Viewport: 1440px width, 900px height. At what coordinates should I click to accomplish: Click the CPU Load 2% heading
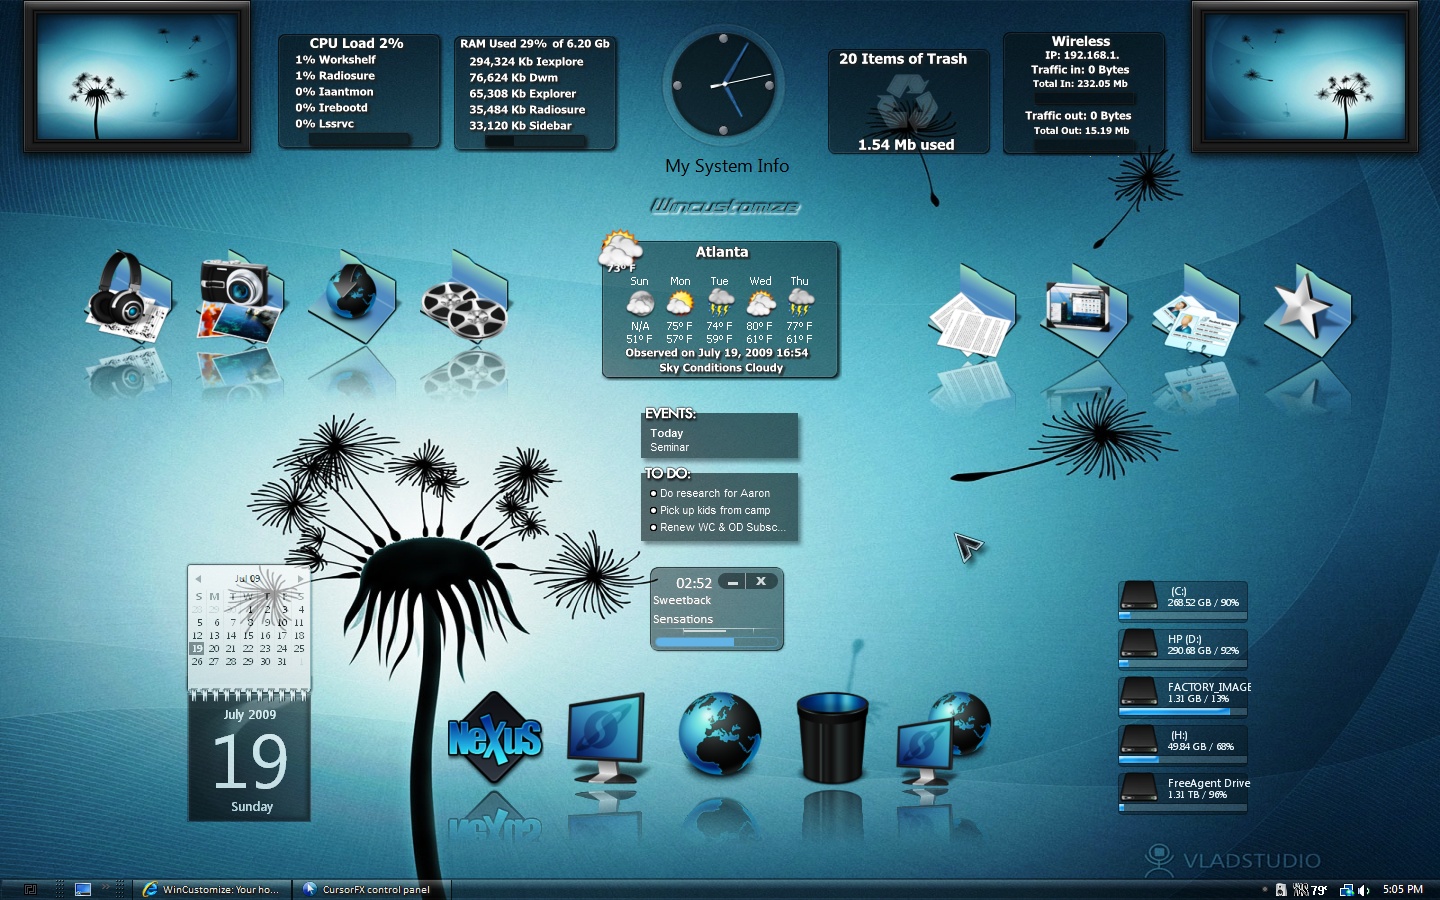[x=357, y=43]
